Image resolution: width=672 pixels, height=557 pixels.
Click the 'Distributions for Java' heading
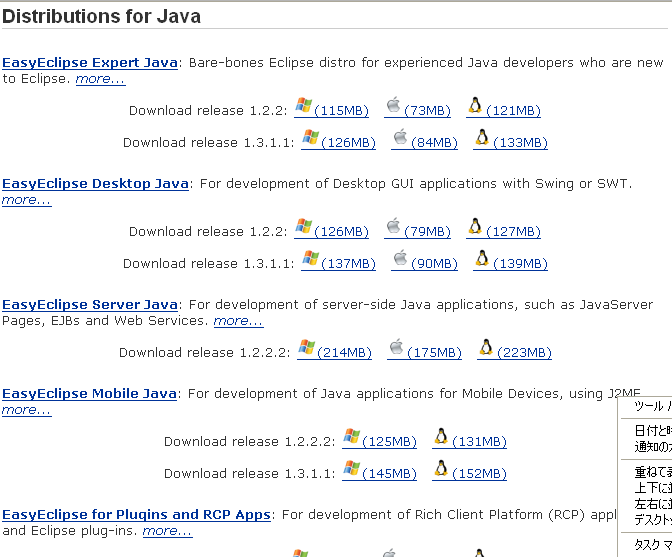[x=102, y=16]
